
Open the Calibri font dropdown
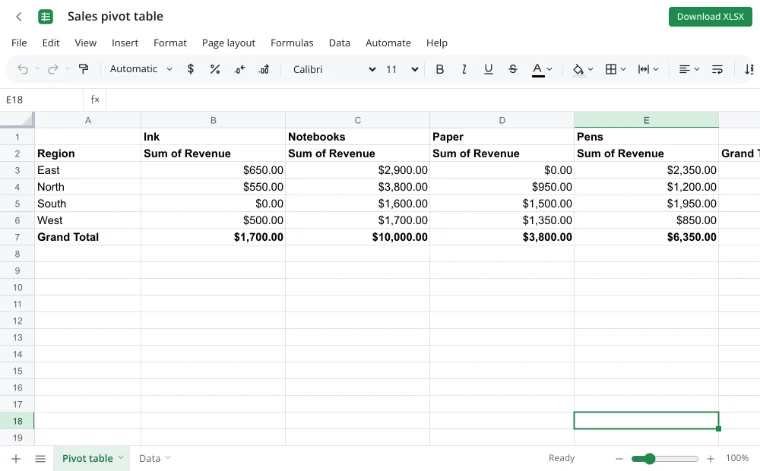(334, 69)
